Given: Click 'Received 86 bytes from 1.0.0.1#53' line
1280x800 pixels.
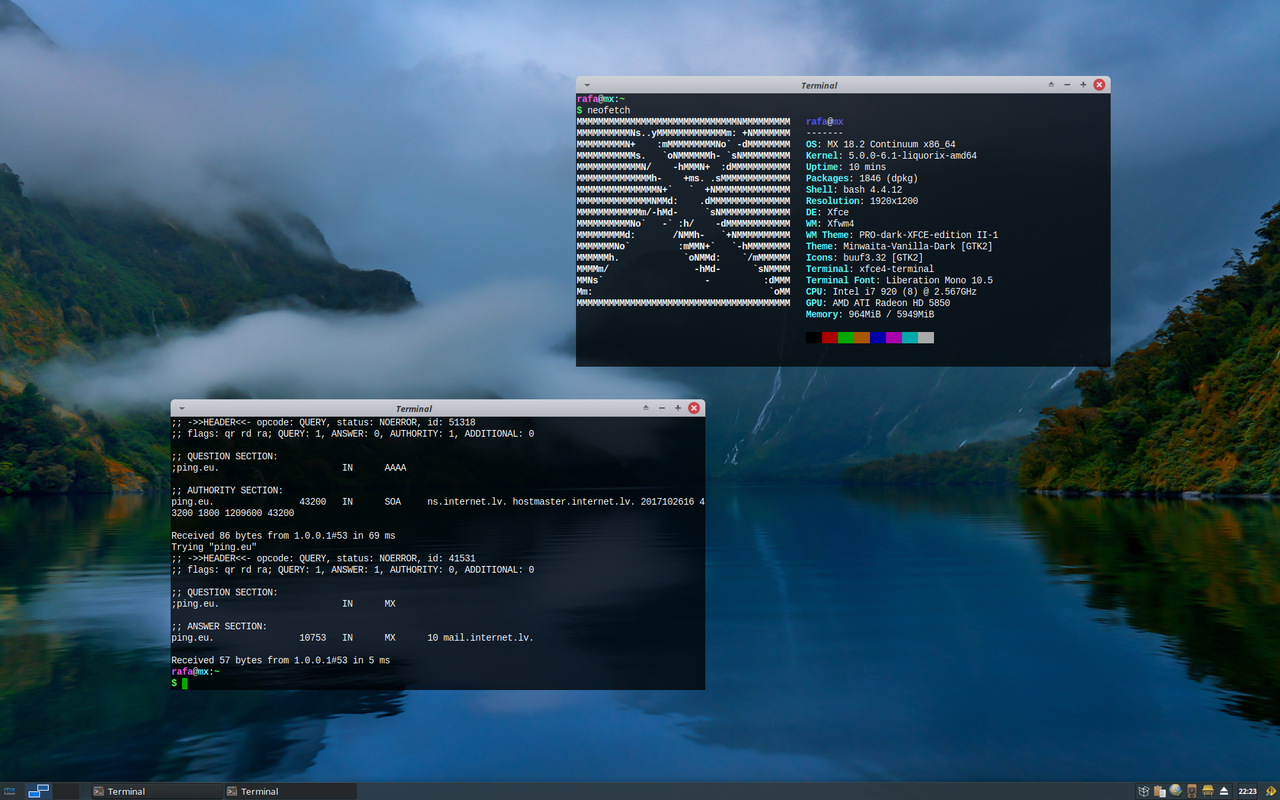Looking at the screenshot, I should (x=283, y=536).
